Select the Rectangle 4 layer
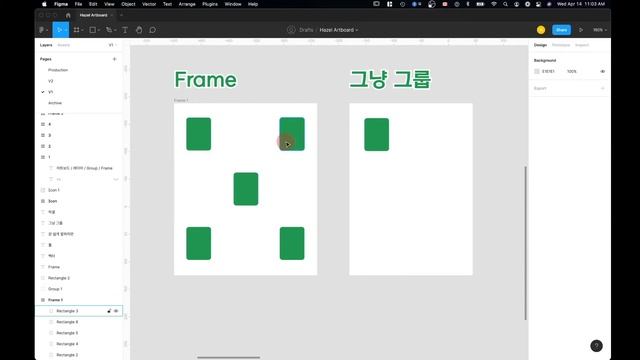This screenshot has width=640, height=360. (x=67, y=344)
